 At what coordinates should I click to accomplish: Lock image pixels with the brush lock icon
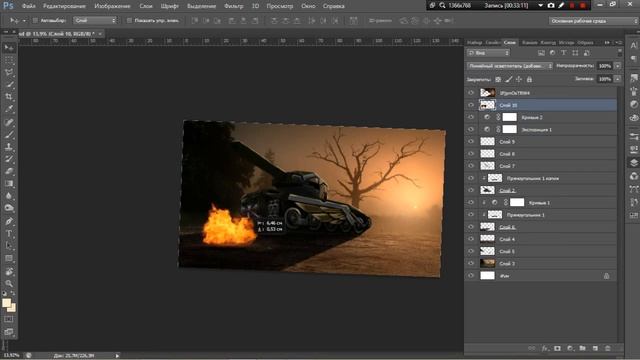click(509, 79)
